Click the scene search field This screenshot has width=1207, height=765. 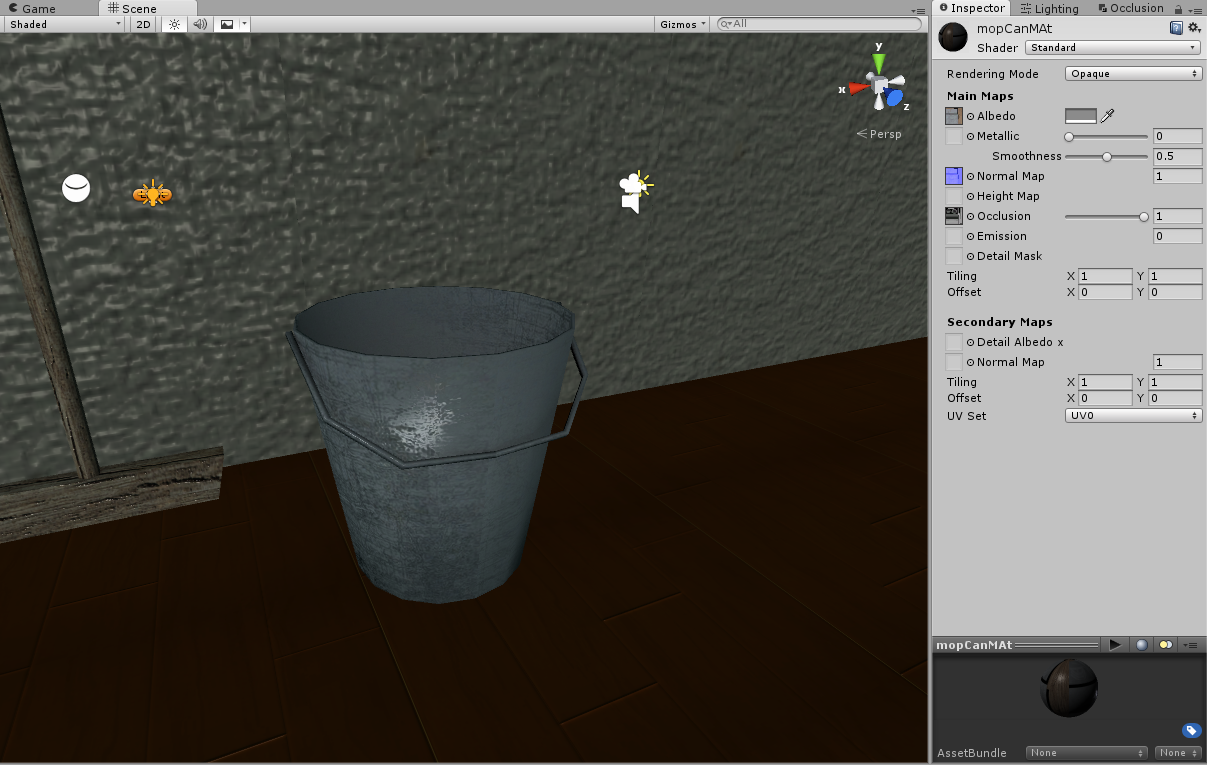tap(820, 24)
